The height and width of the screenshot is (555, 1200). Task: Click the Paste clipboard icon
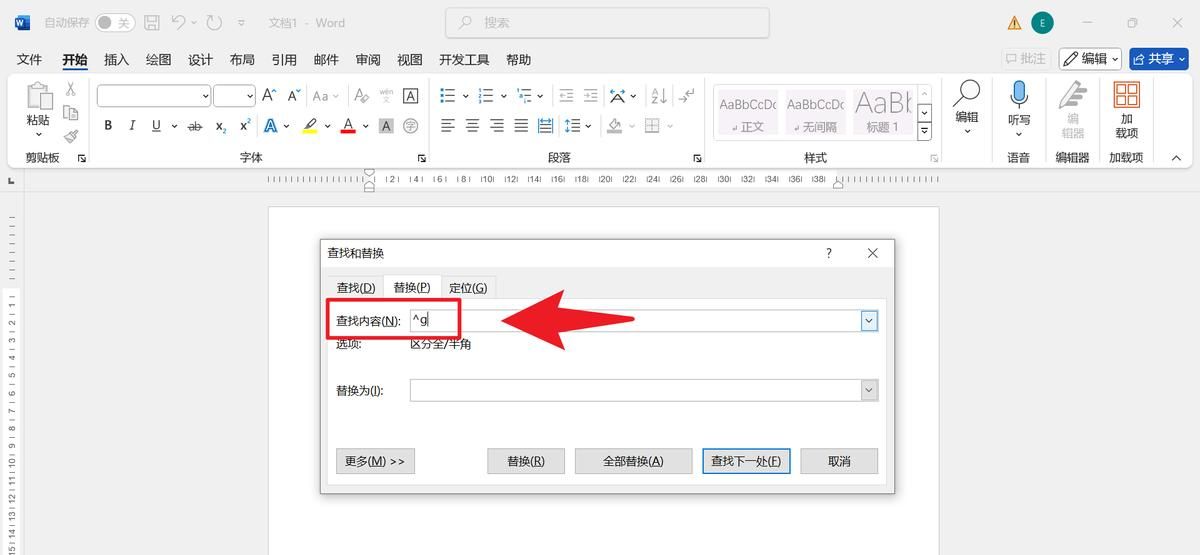tap(38, 97)
